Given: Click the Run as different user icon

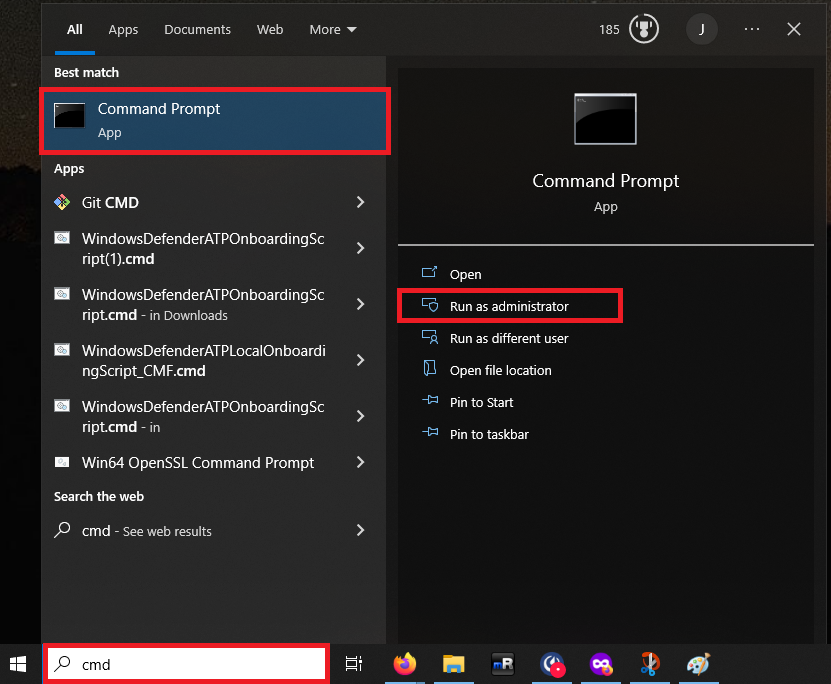Looking at the screenshot, I should pyautogui.click(x=430, y=337).
